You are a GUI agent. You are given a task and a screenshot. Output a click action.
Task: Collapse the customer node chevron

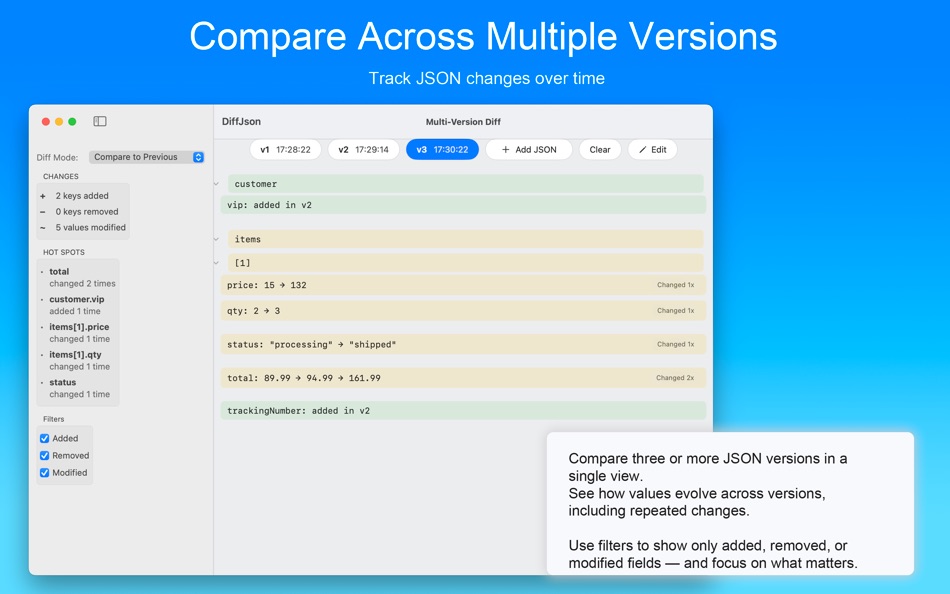[x=216, y=184]
